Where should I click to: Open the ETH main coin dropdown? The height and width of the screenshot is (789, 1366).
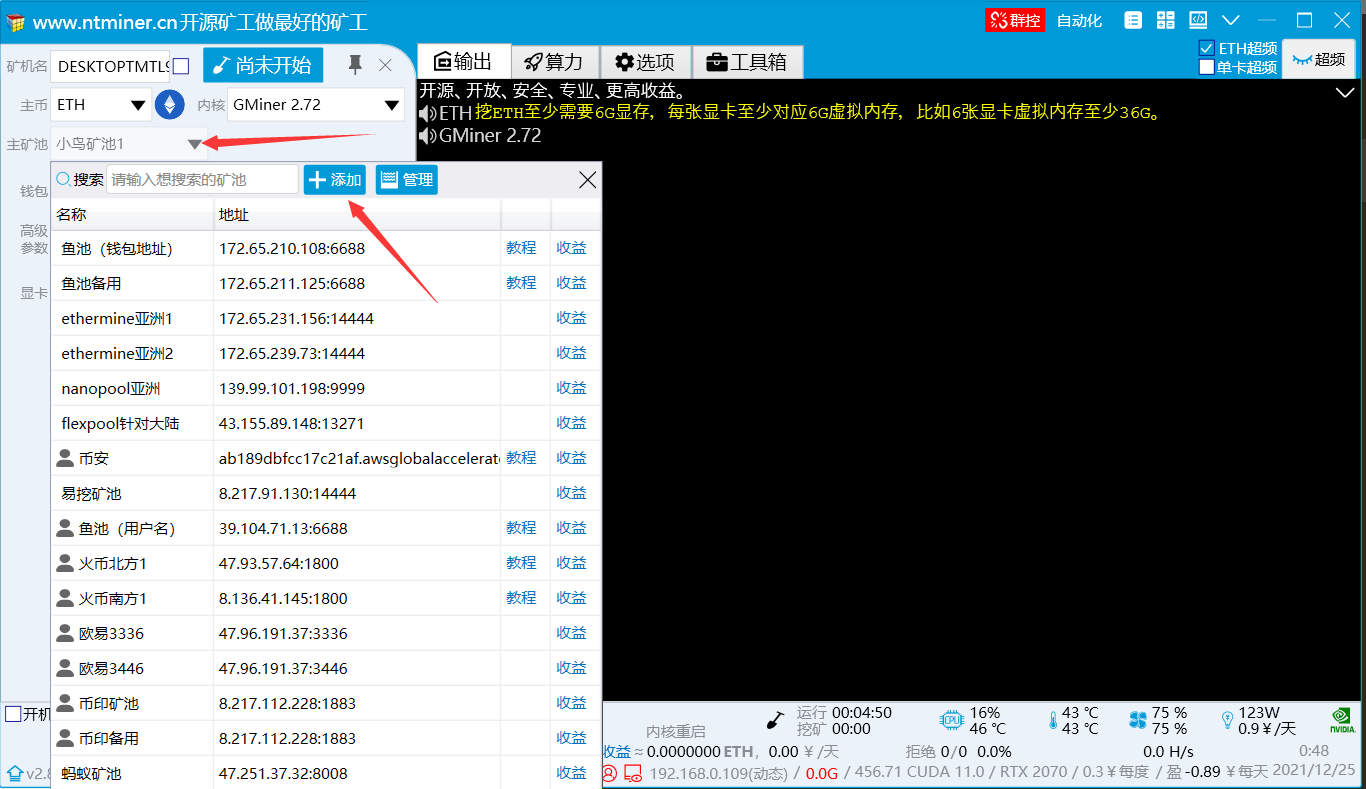pyautogui.click(x=100, y=104)
